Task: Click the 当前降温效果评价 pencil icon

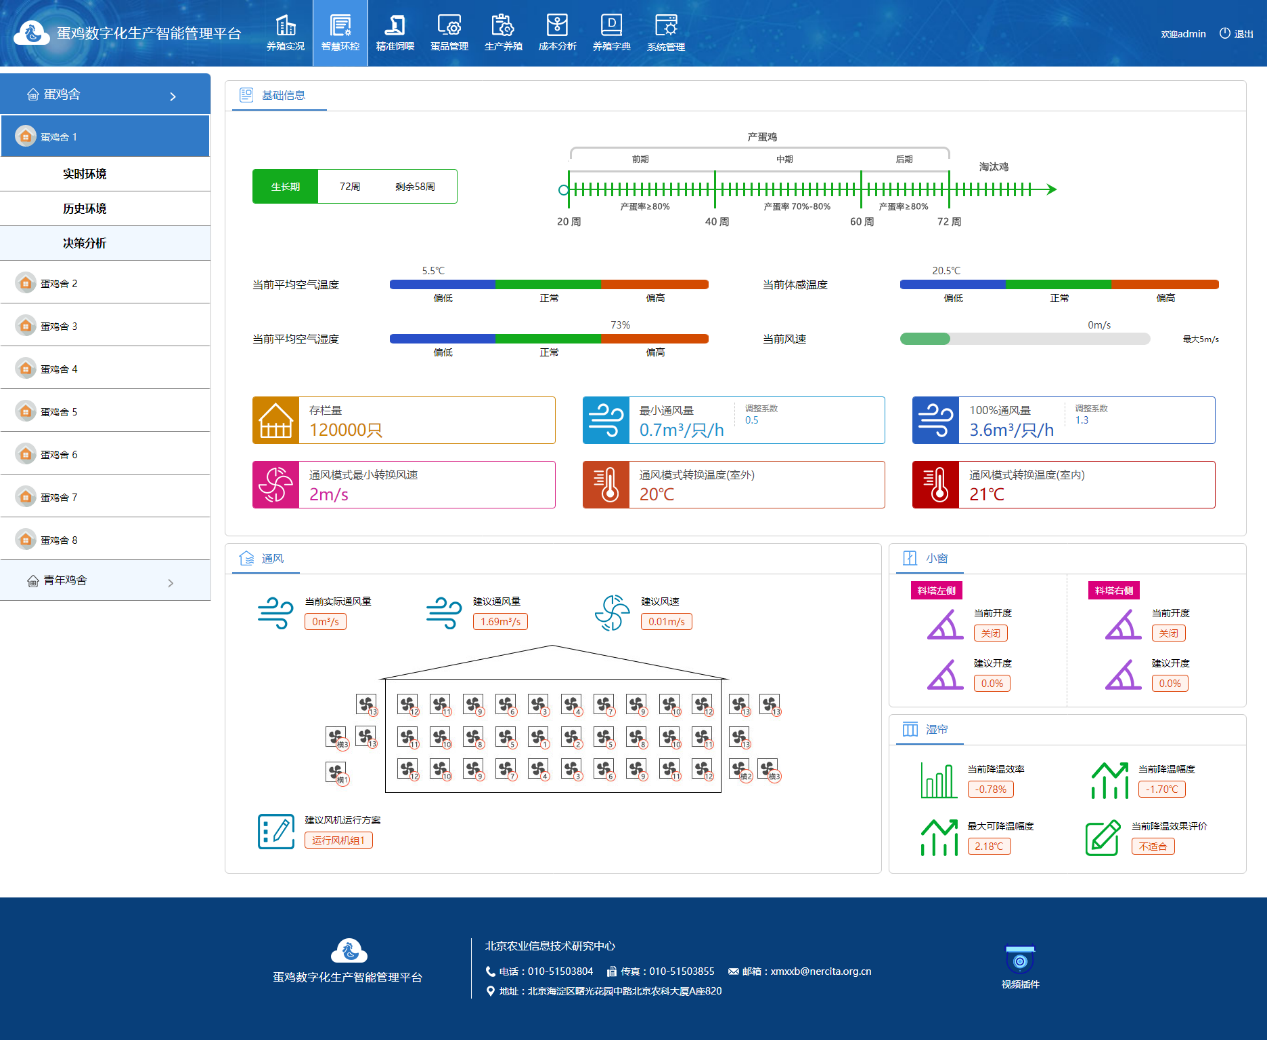Action: (1103, 837)
